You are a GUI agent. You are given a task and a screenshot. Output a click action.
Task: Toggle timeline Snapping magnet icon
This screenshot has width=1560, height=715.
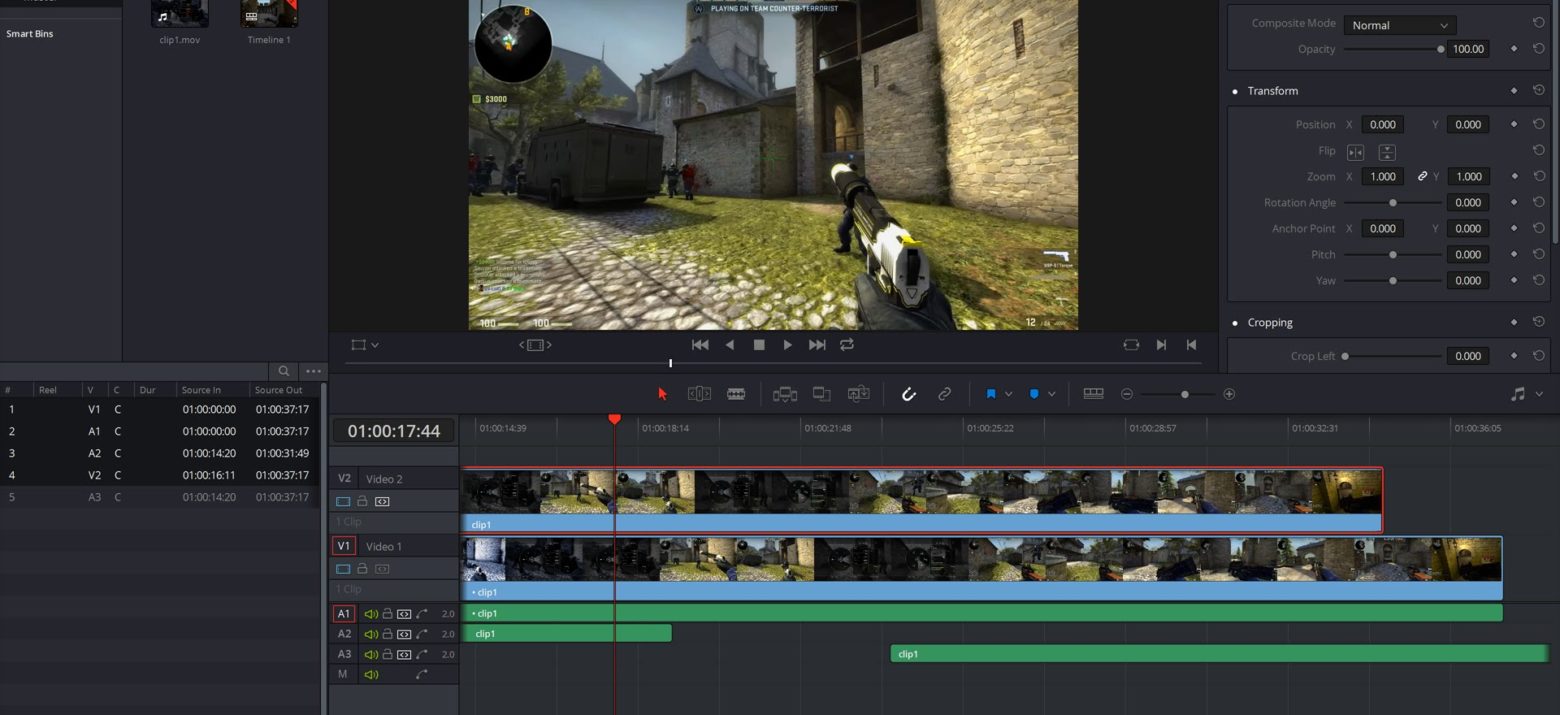(x=909, y=394)
